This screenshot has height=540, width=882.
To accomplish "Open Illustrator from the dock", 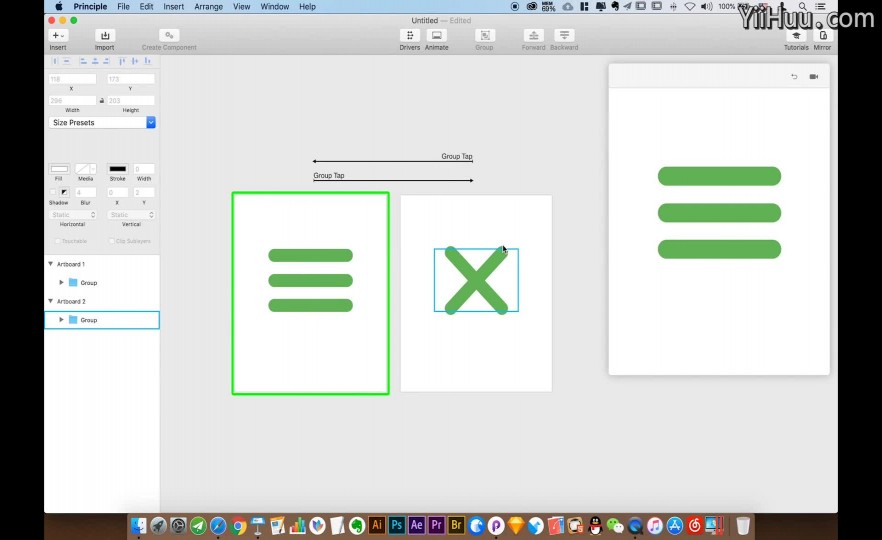I will pos(377,525).
